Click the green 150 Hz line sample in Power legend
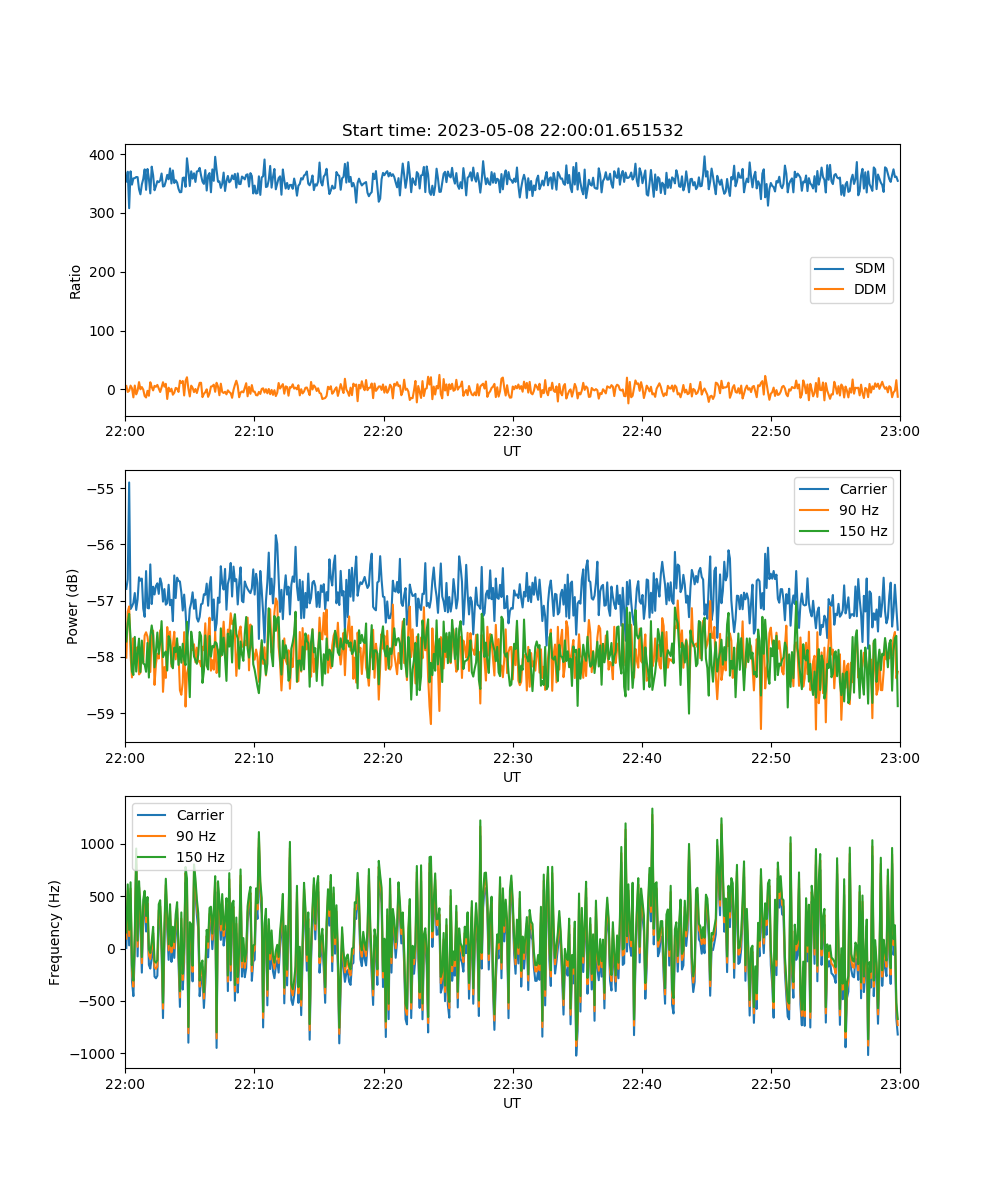 tap(815, 532)
